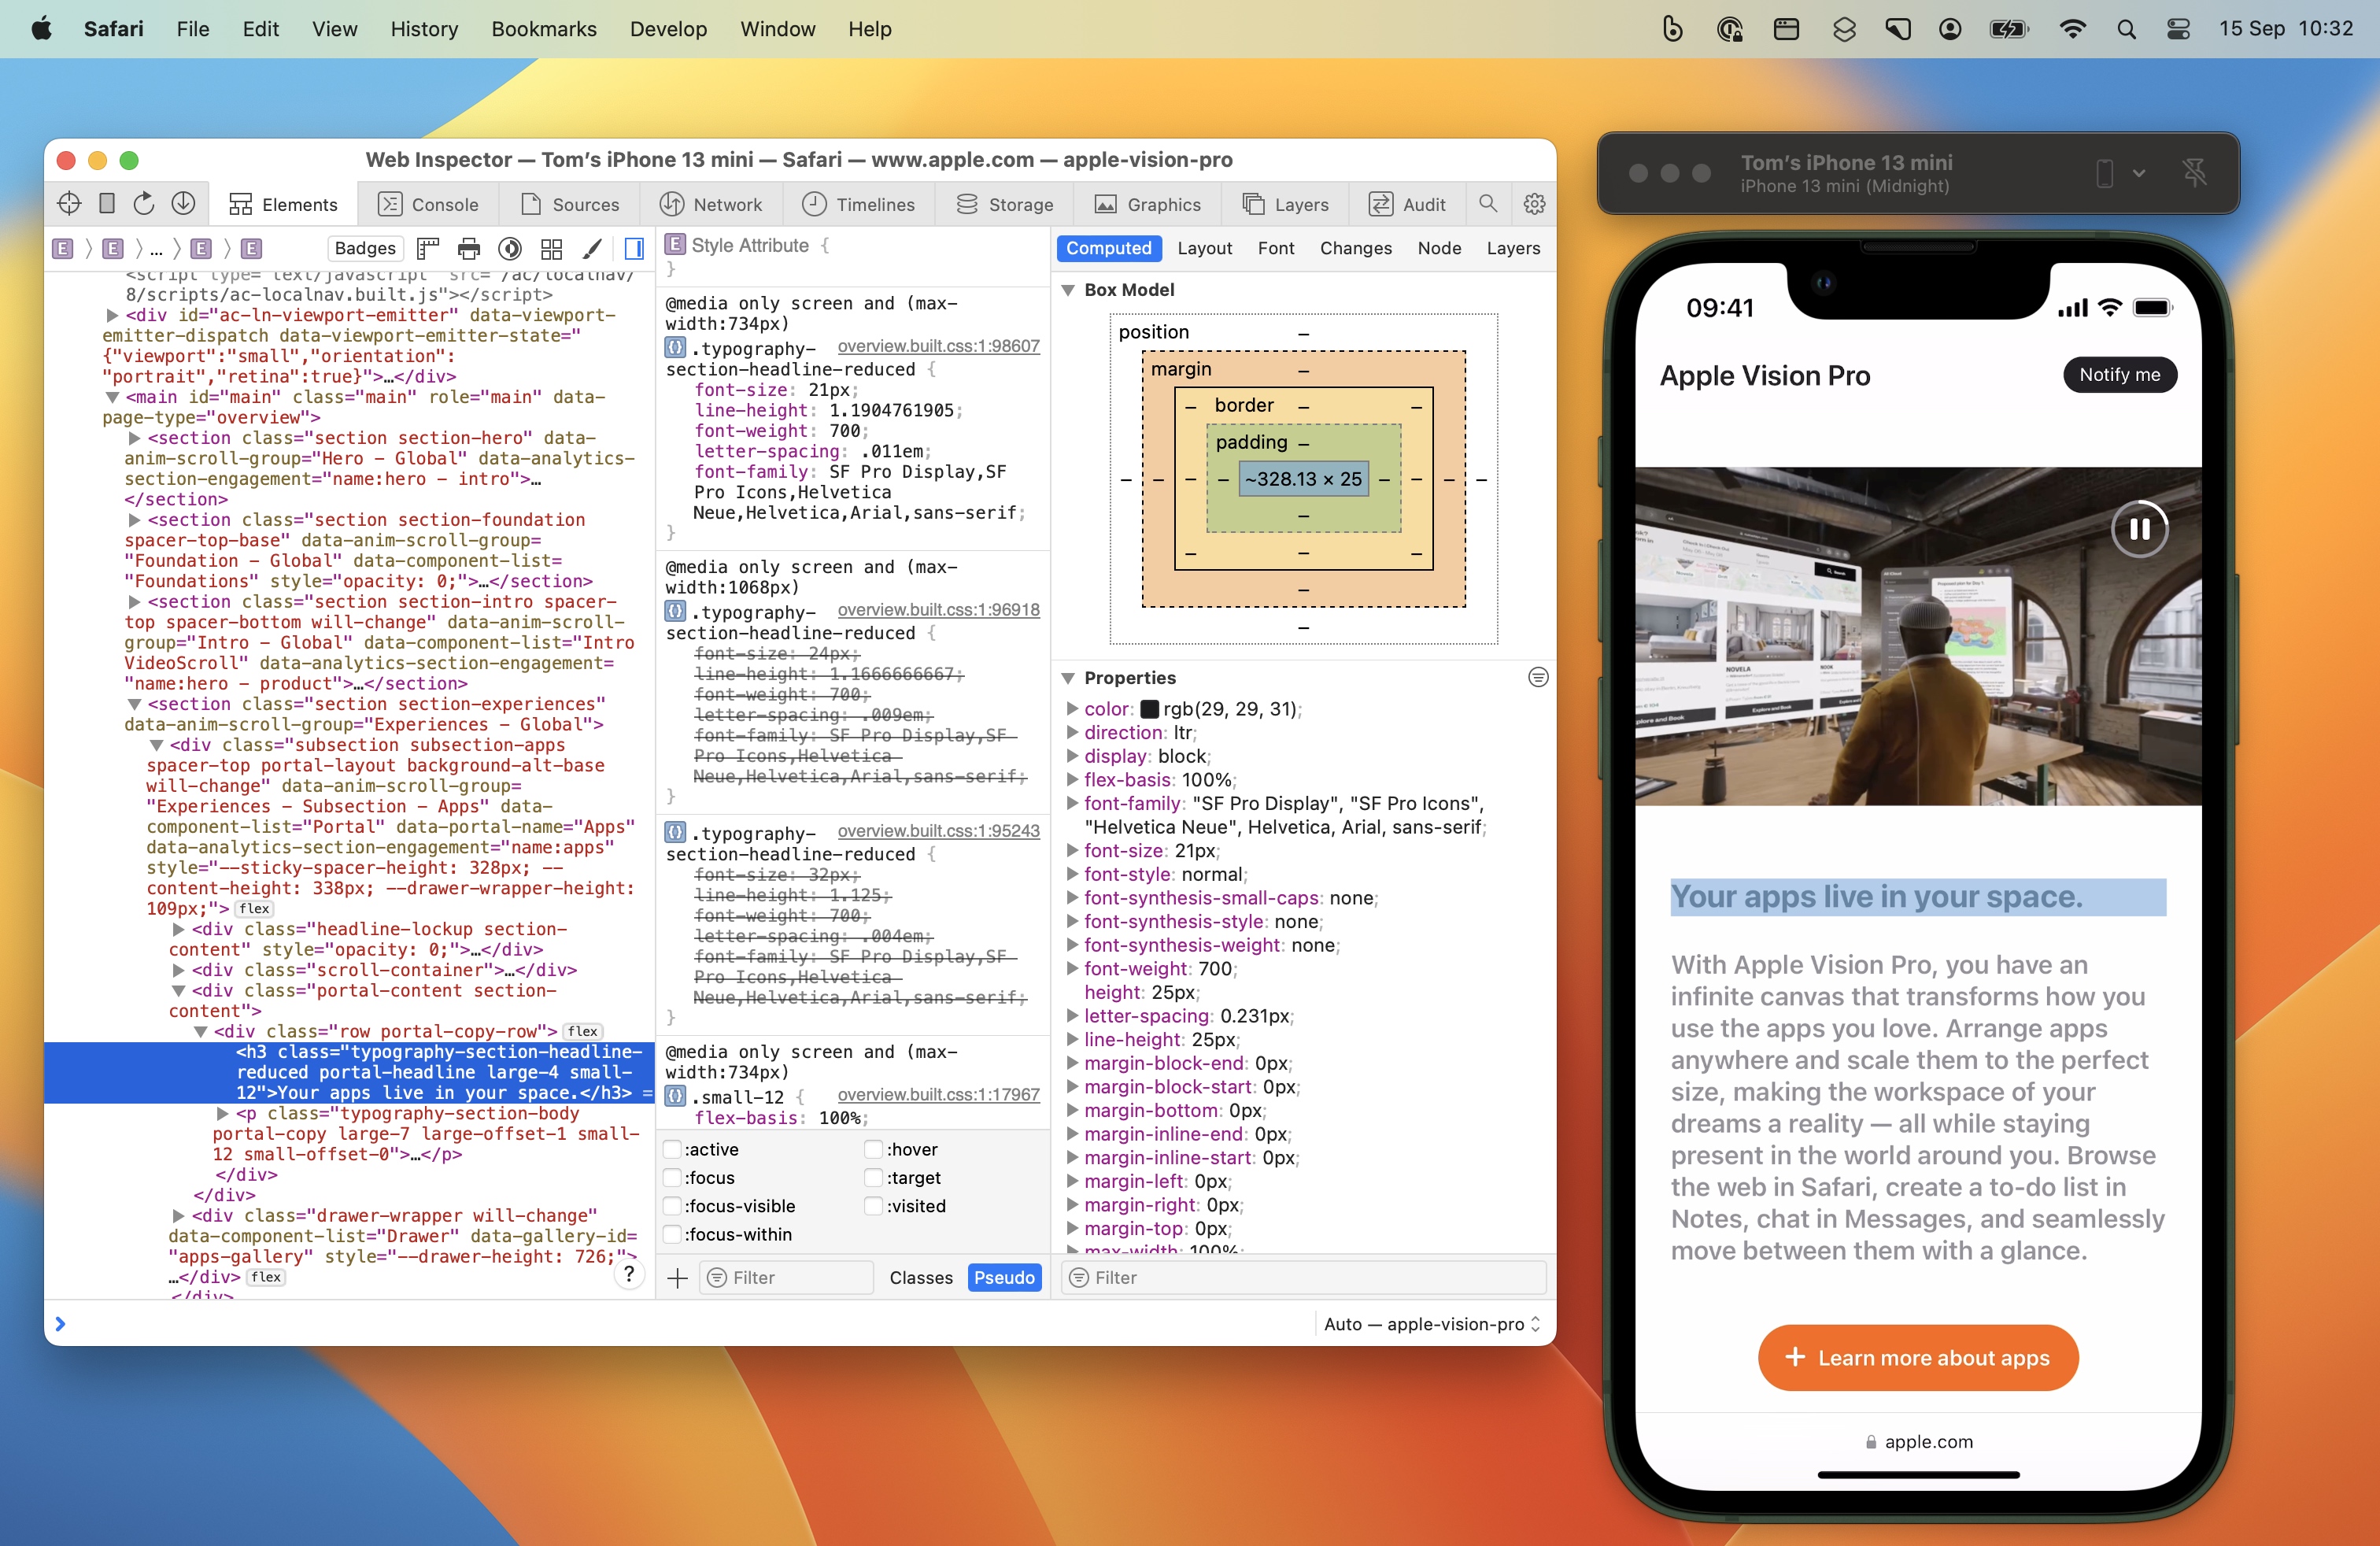The image size is (2380, 1546).
Task: Click the styles Filter field
Action: pyautogui.click(x=786, y=1277)
